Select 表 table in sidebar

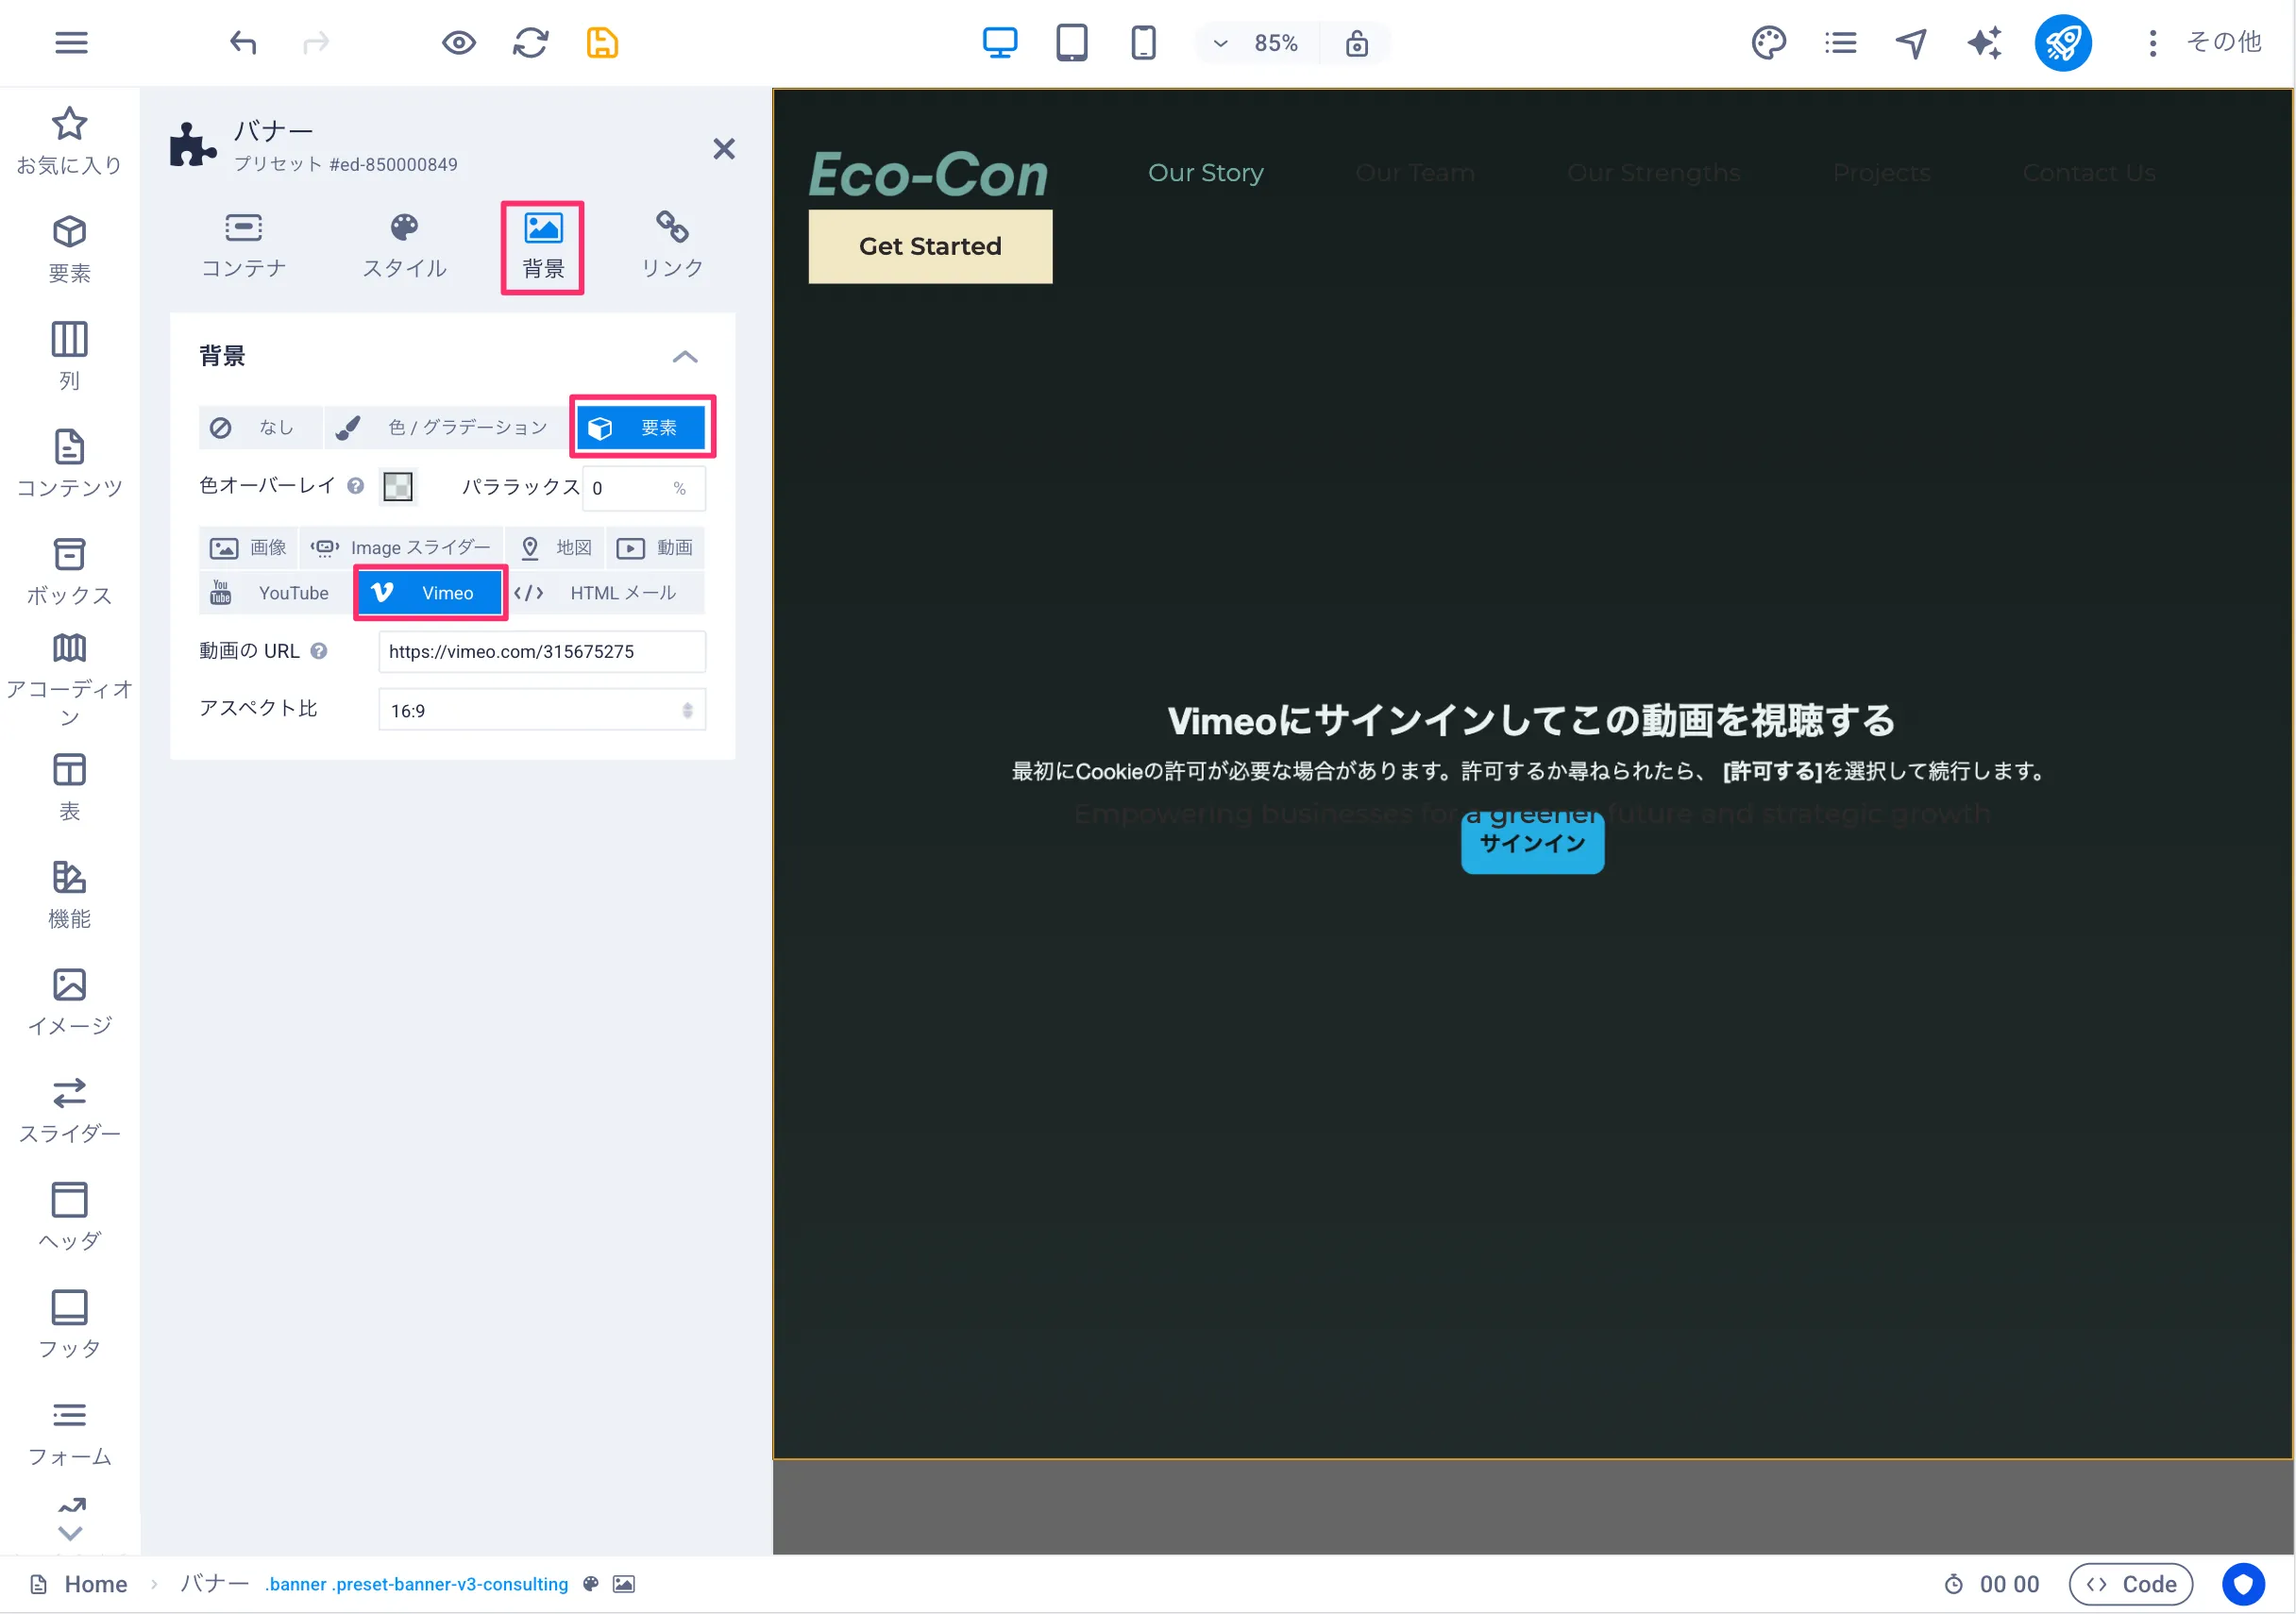[x=69, y=787]
